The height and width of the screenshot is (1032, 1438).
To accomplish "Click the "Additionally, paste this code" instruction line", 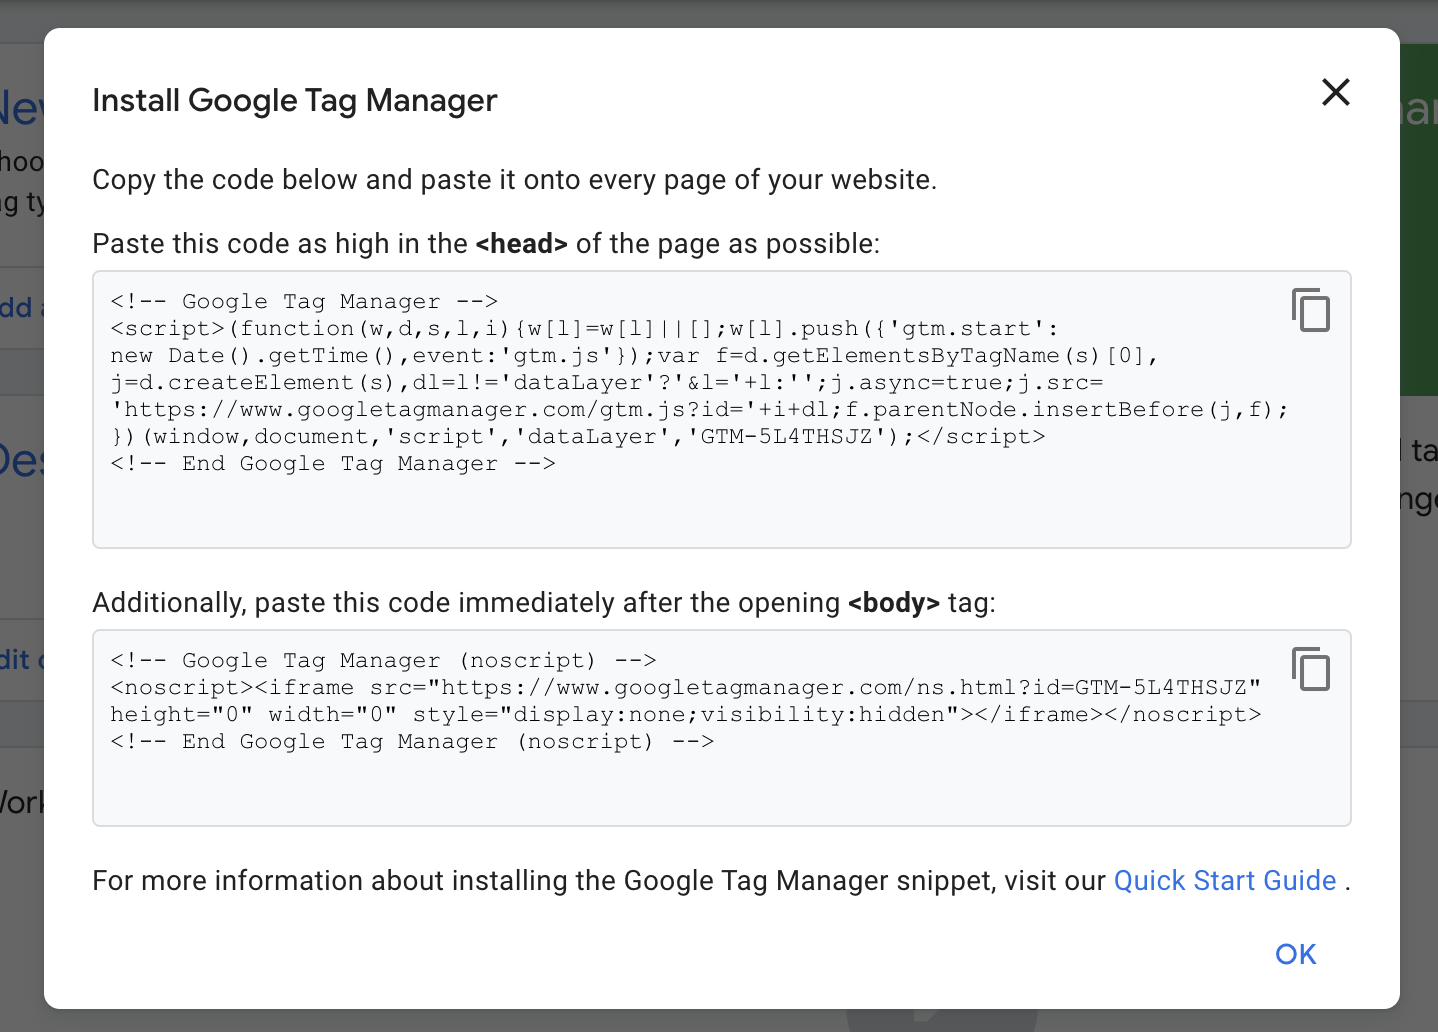I will point(466,603).
